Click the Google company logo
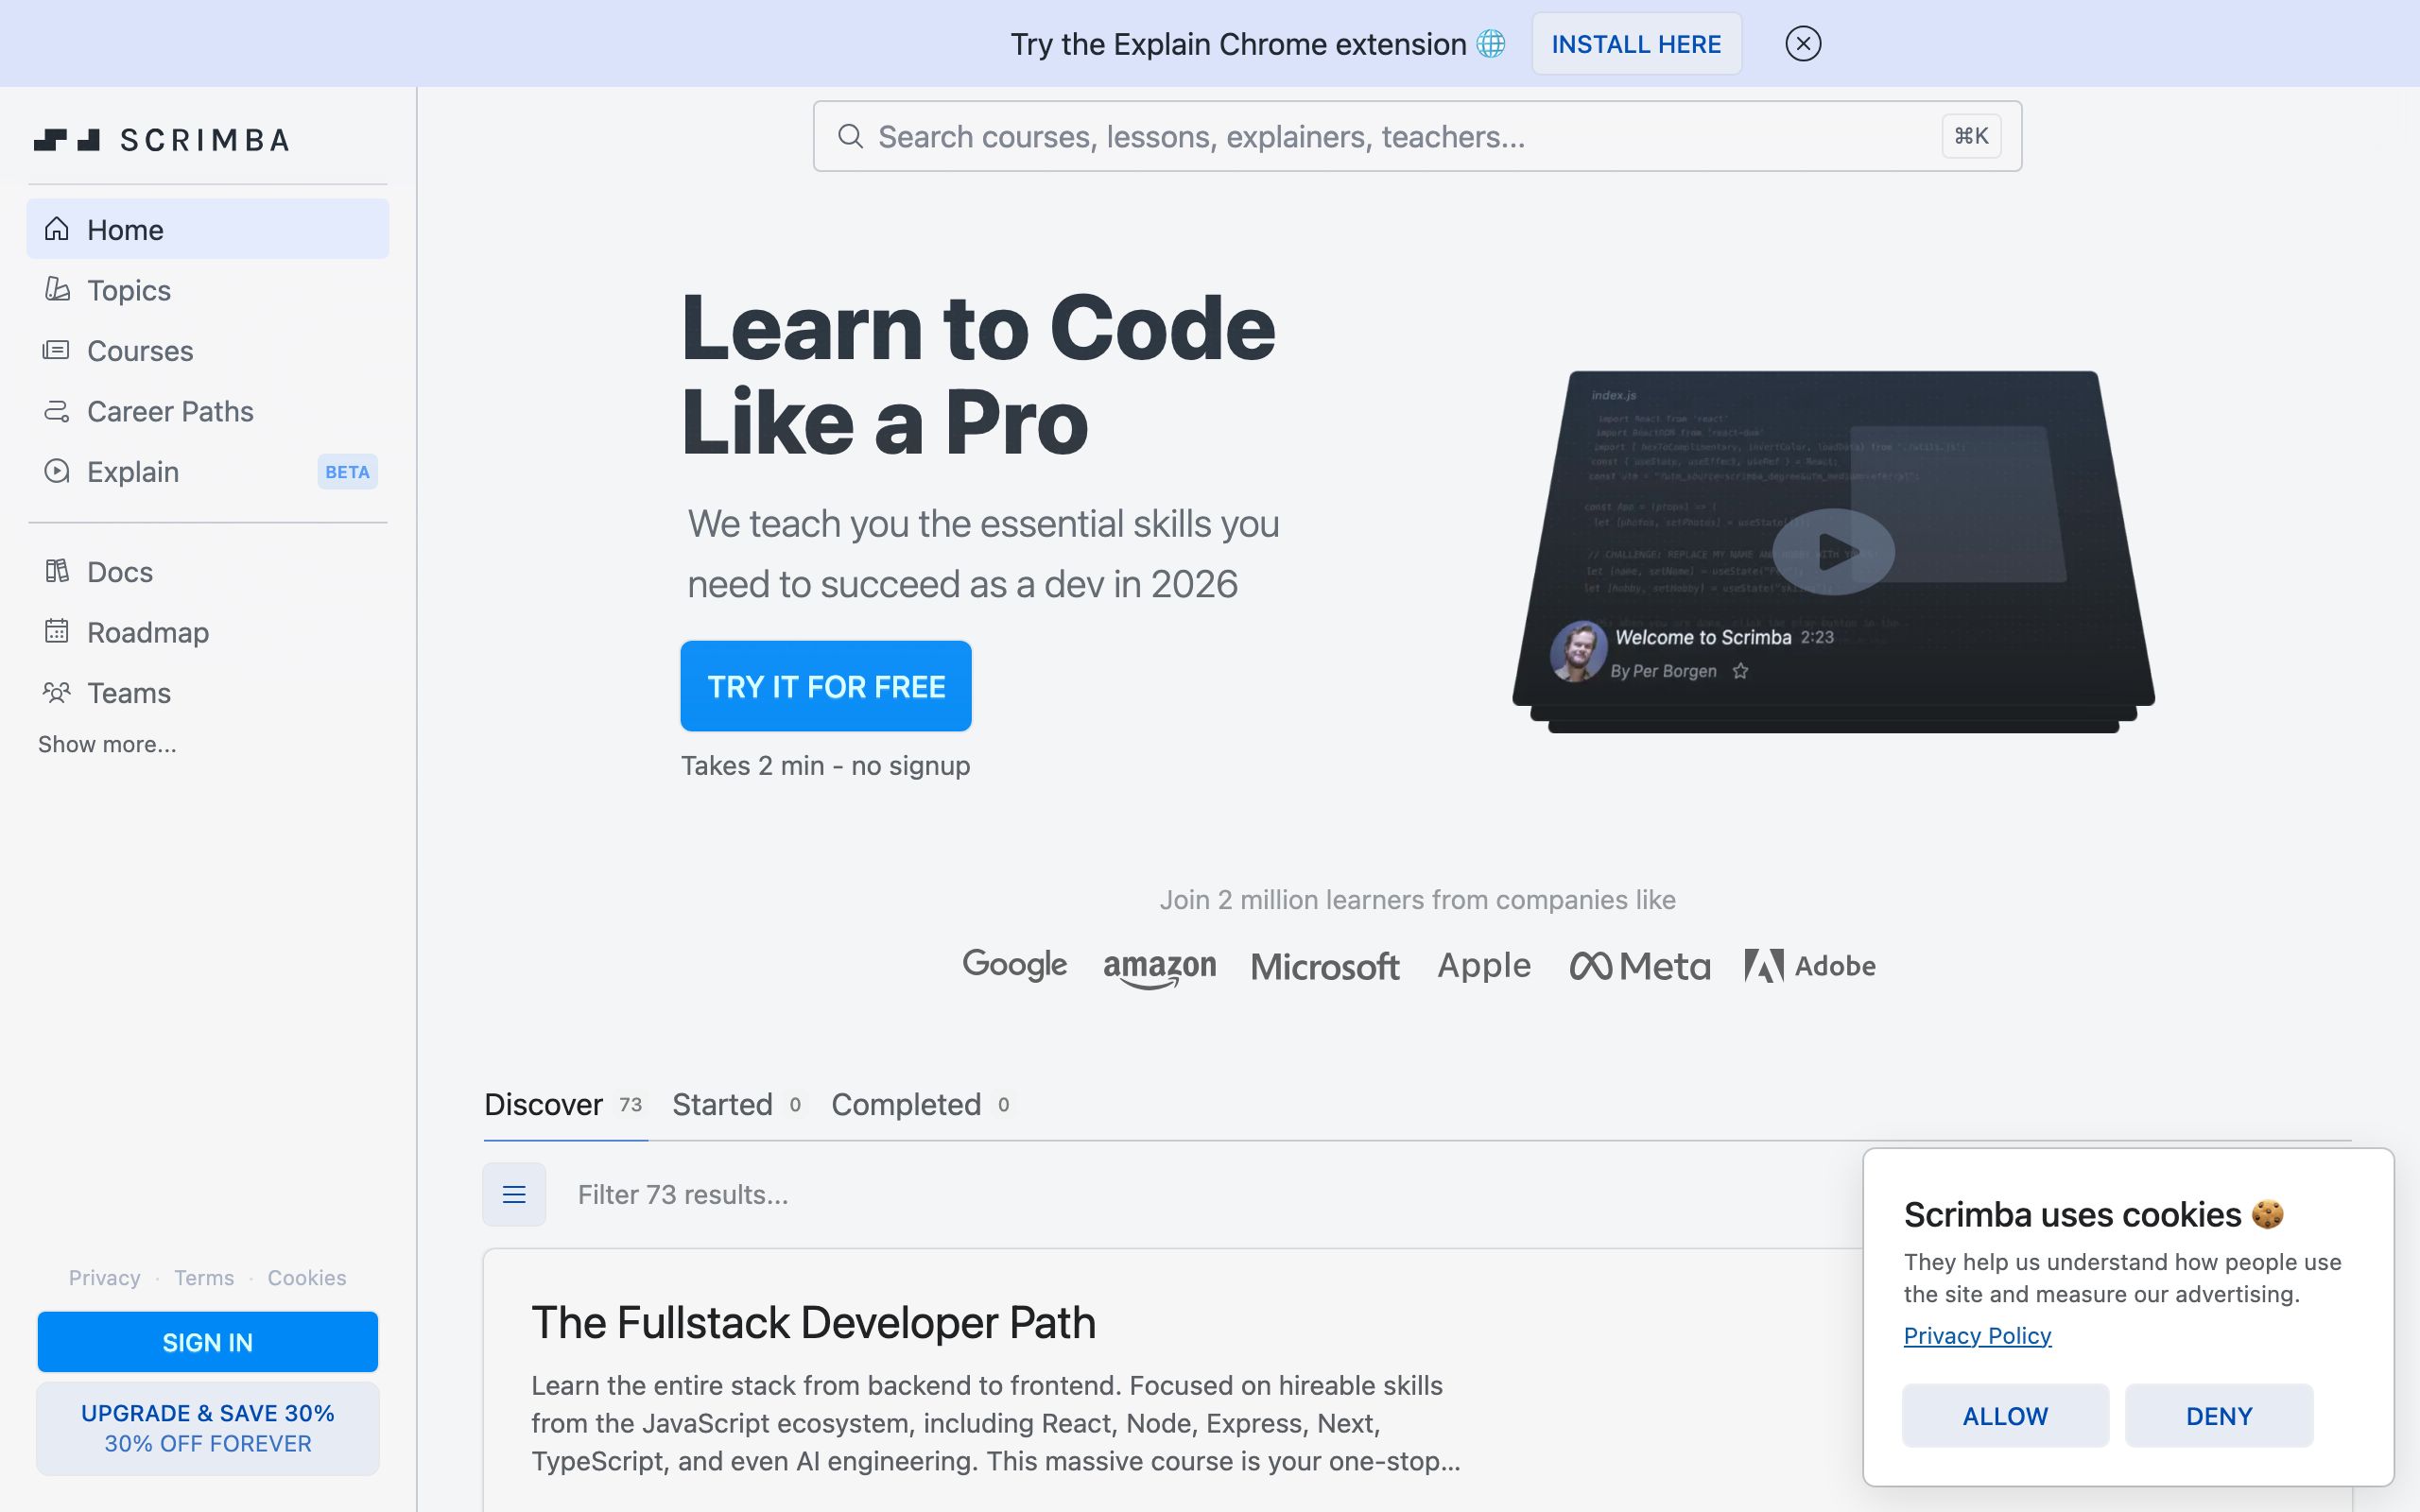The height and width of the screenshot is (1512, 2420). coord(1014,965)
